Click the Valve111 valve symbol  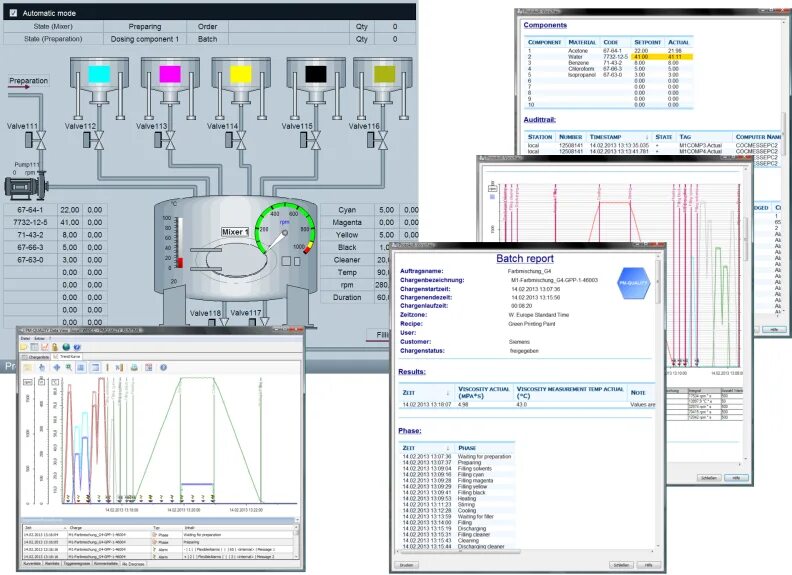point(36,139)
